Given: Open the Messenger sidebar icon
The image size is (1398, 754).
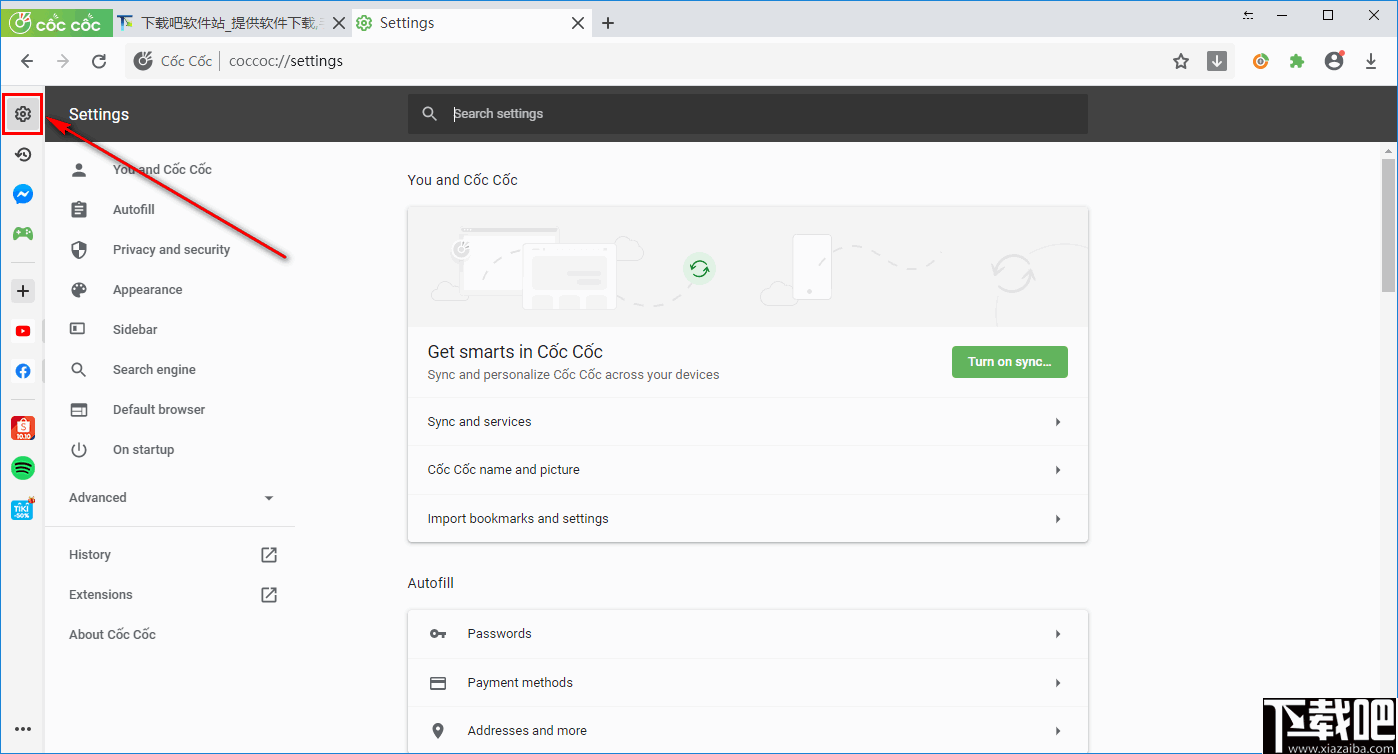Looking at the screenshot, I should 23,194.
